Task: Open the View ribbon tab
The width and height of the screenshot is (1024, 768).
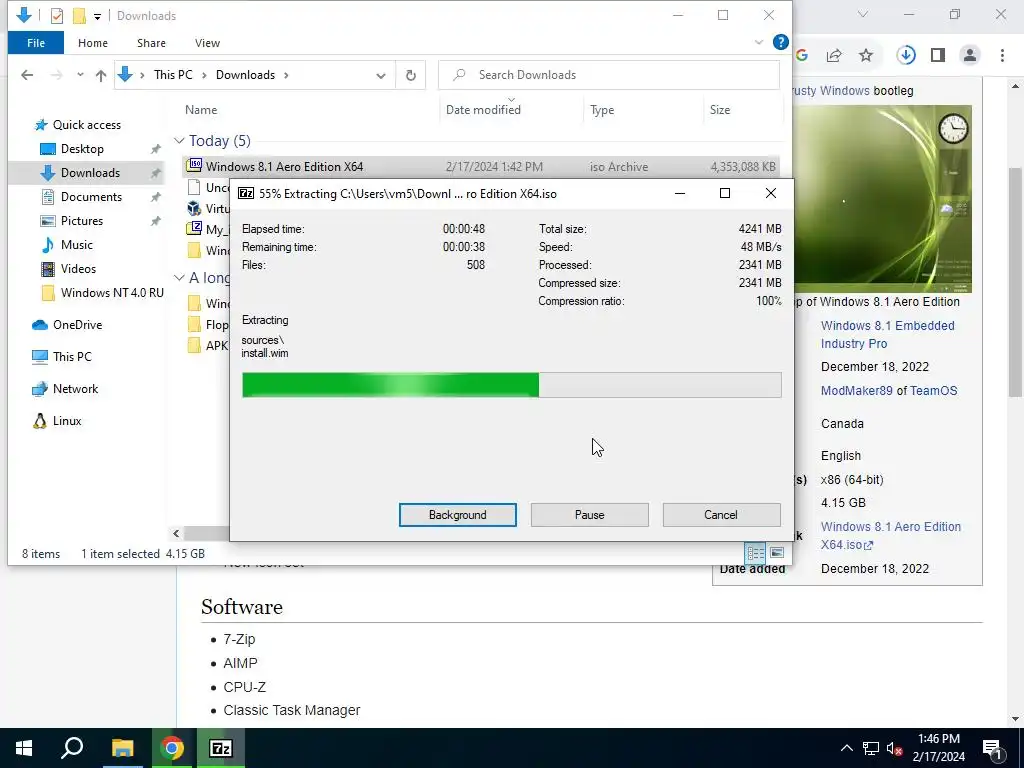Action: tap(207, 43)
